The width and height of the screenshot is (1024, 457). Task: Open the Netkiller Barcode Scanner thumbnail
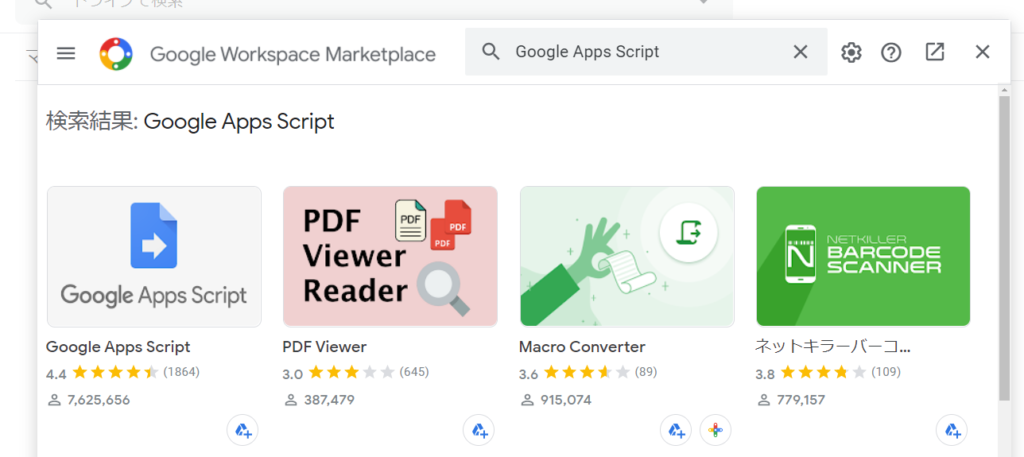pyautogui.click(x=863, y=256)
